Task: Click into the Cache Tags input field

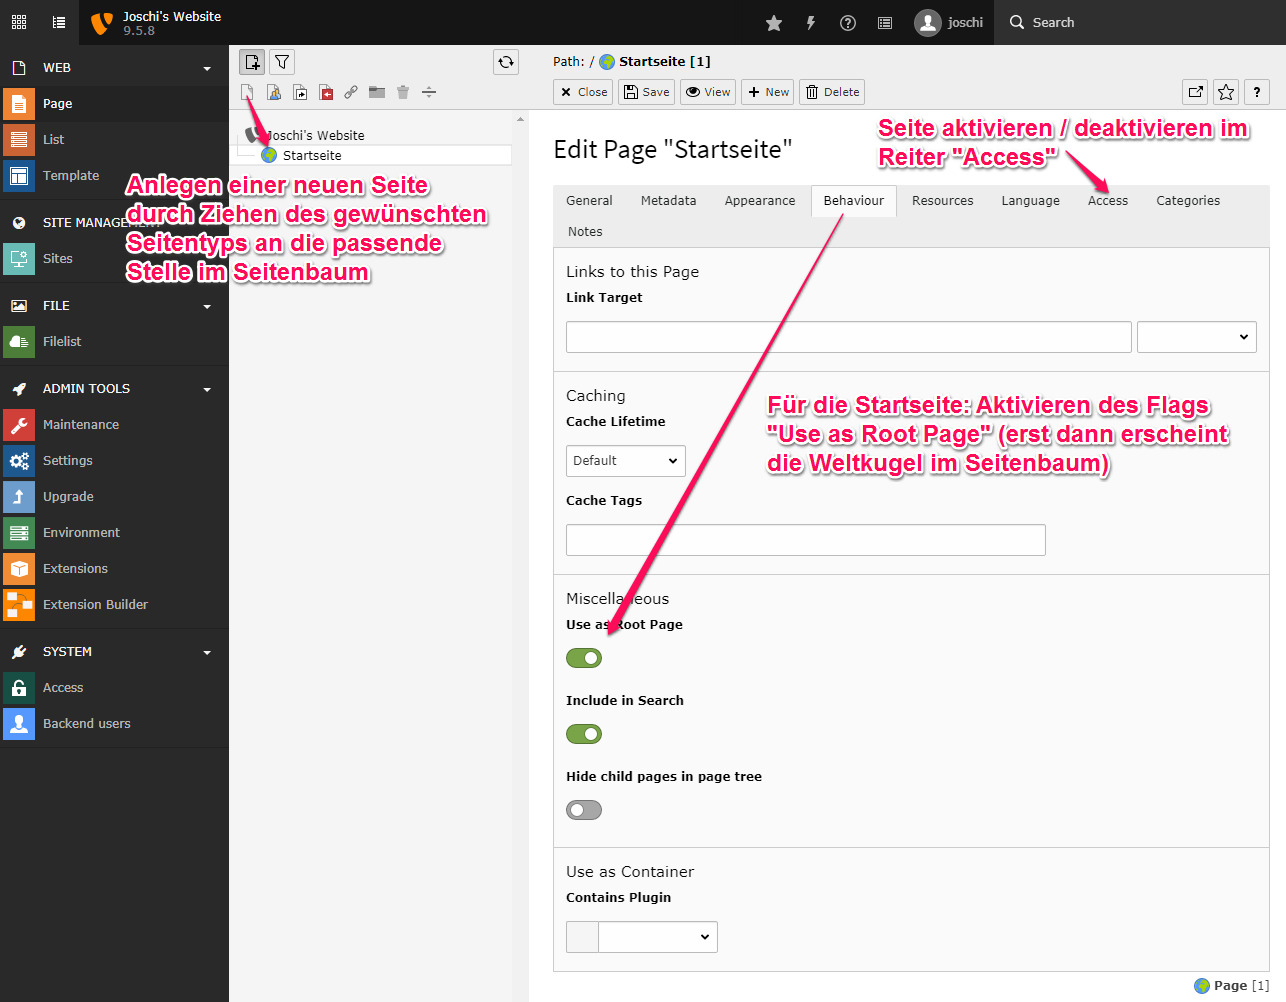Action: (x=805, y=540)
